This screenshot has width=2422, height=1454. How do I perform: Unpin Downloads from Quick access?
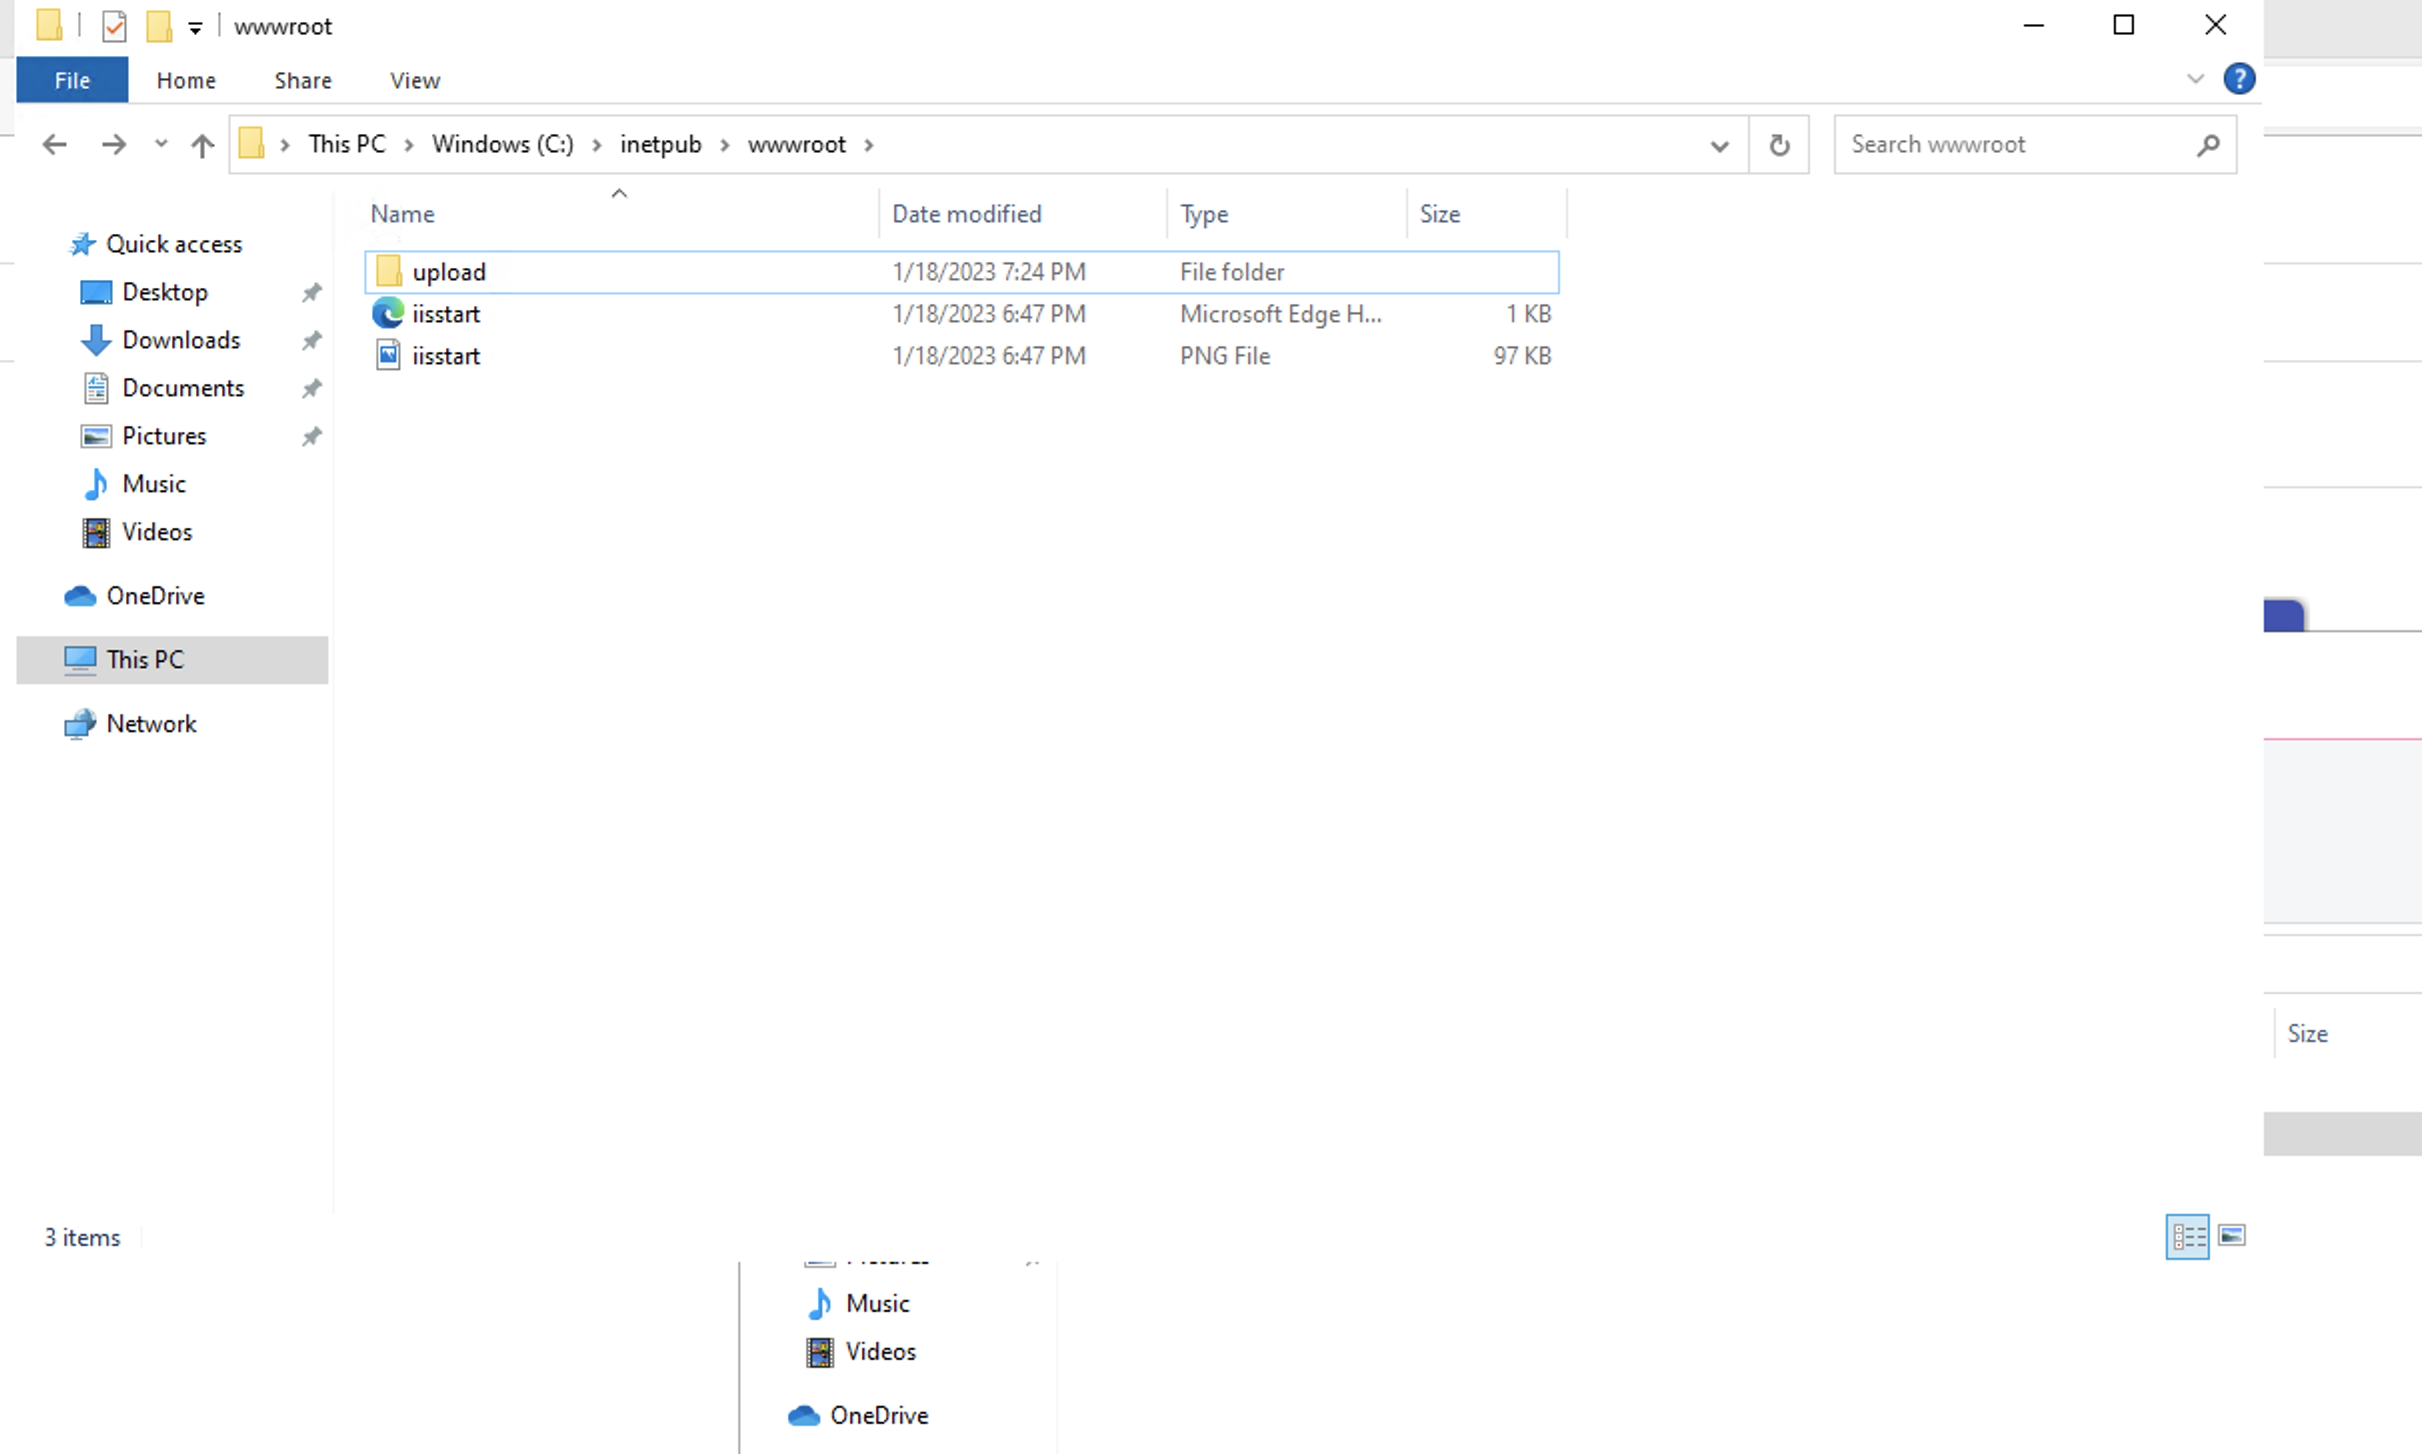[311, 340]
